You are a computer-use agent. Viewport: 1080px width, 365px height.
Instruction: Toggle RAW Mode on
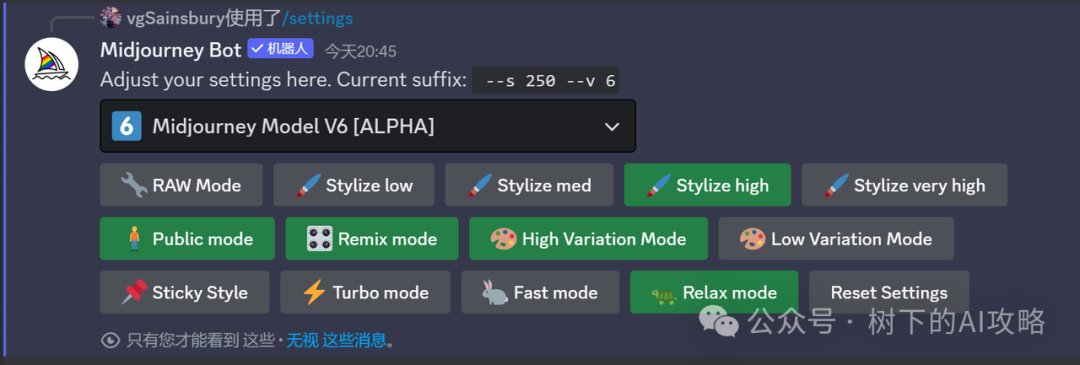click(x=181, y=185)
